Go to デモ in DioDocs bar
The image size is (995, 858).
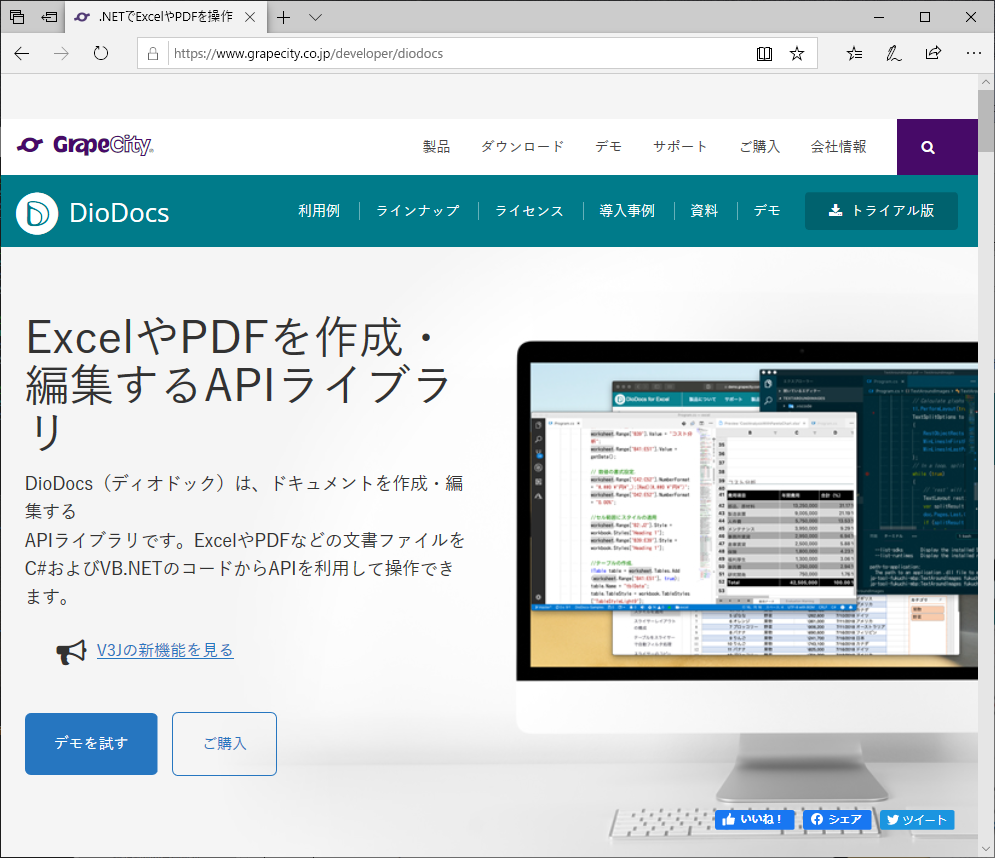click(x=767, y=211)
